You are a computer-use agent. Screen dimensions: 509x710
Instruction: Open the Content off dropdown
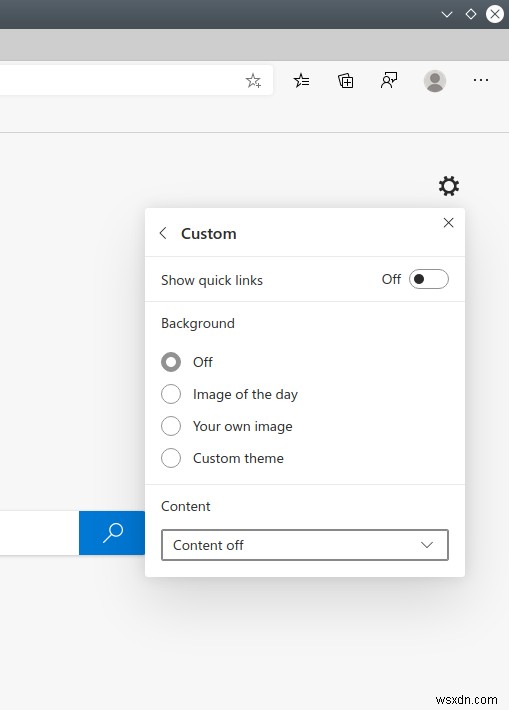click(305, 545)
